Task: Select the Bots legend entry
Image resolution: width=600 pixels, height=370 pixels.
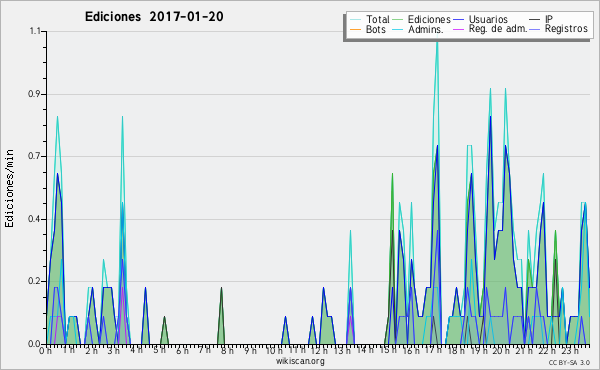Action: pos(368,29)
